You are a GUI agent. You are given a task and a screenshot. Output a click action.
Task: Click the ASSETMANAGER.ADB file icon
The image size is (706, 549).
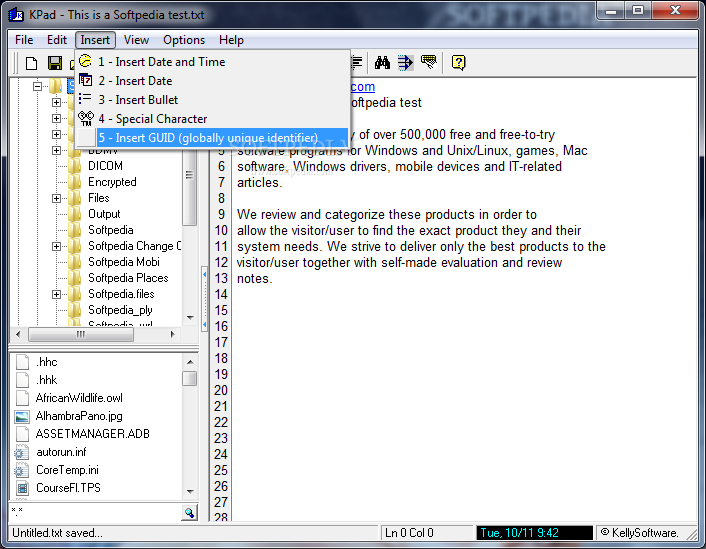pyautogui.click(x=23, y=434)
